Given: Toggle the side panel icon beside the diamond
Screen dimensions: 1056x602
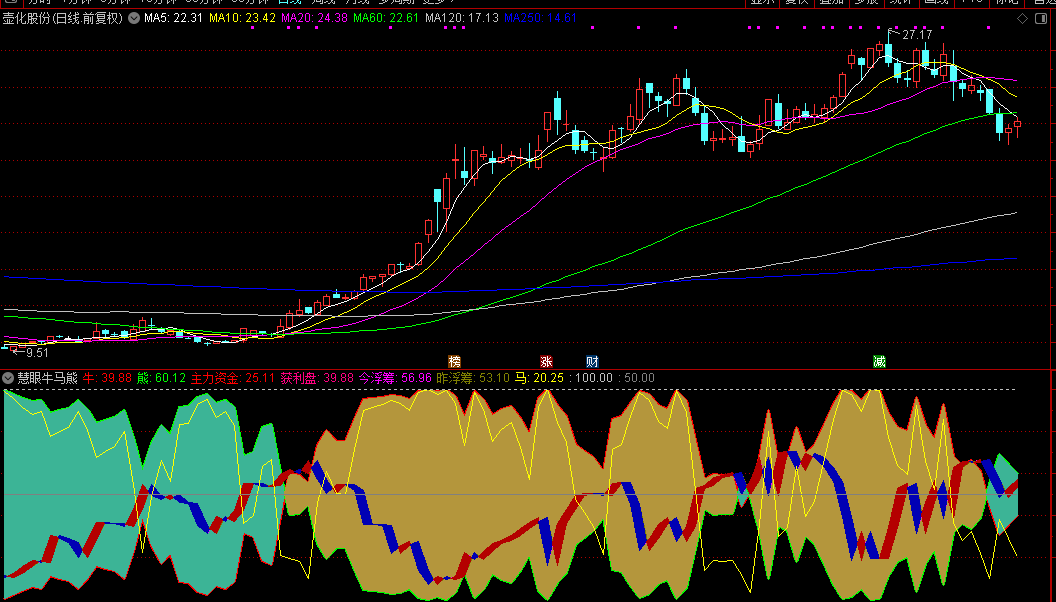Looking at the screenshot, I should point(1041,19).
